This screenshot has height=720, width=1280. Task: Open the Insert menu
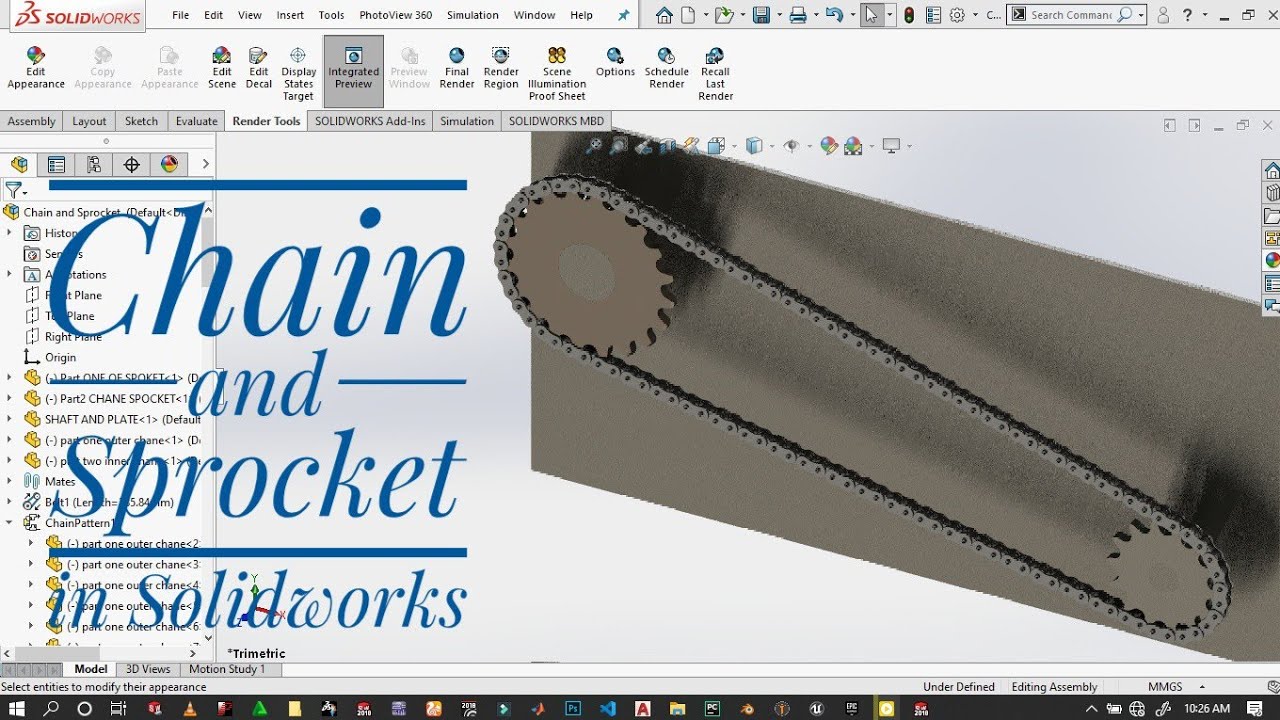point(290,15)
